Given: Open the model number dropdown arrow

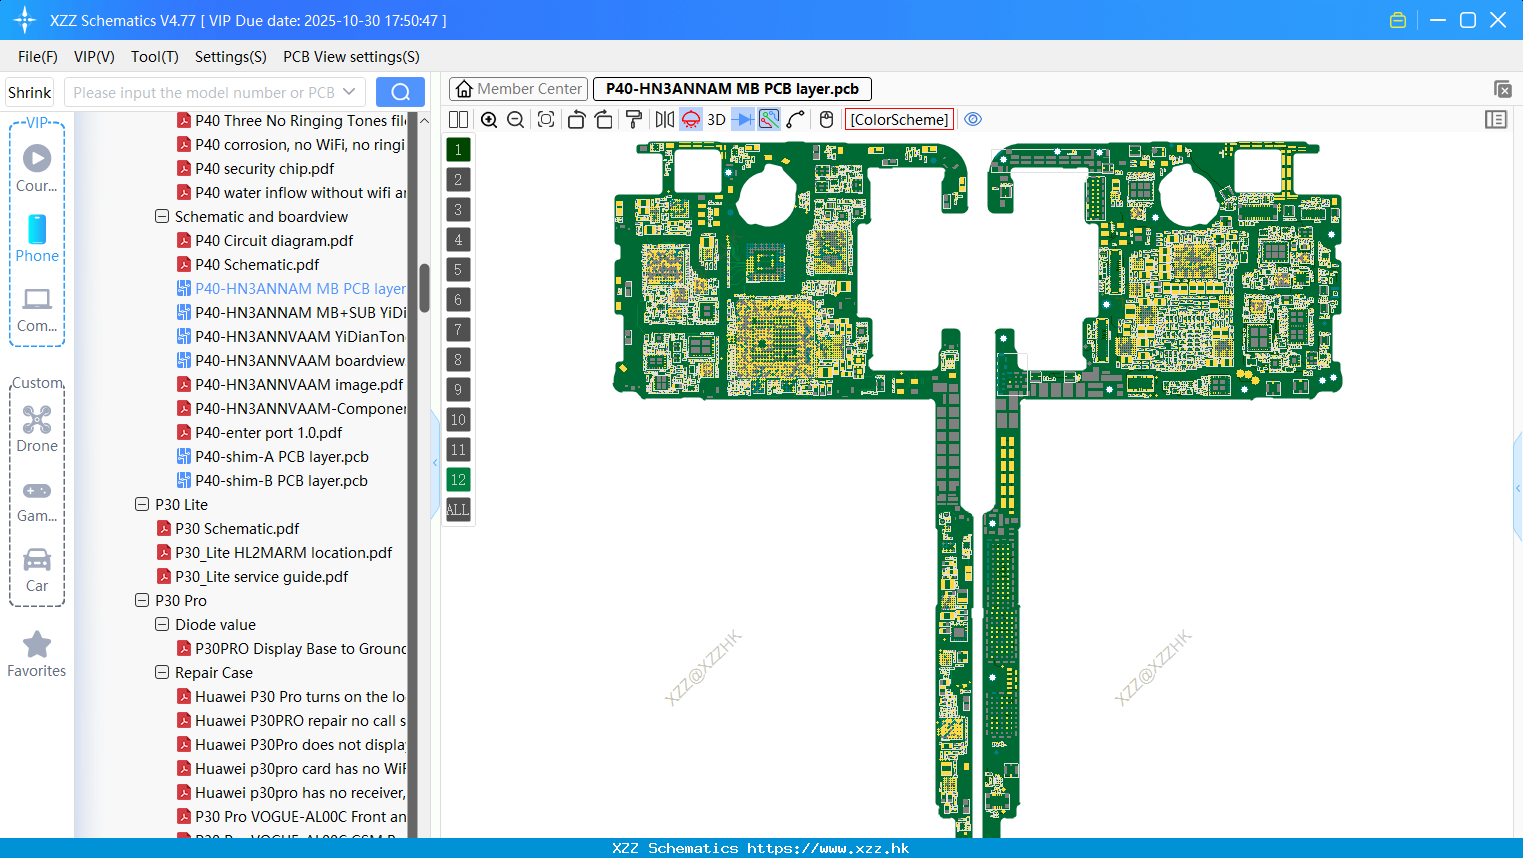Looking at the screenshot, I should 349,92.
